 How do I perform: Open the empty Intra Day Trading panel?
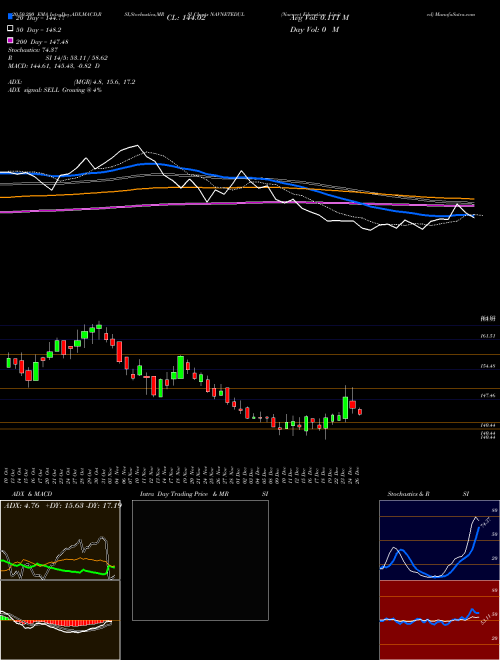pos(200,560)
